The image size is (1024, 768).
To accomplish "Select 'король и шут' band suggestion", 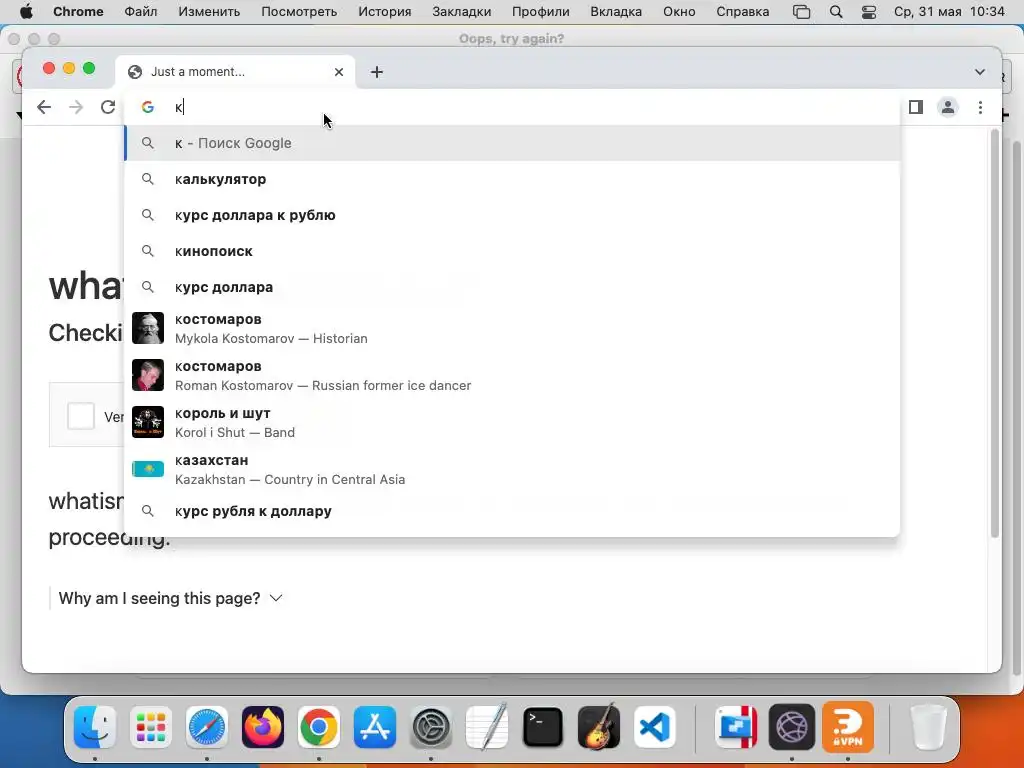I will [x=512, y=423].
